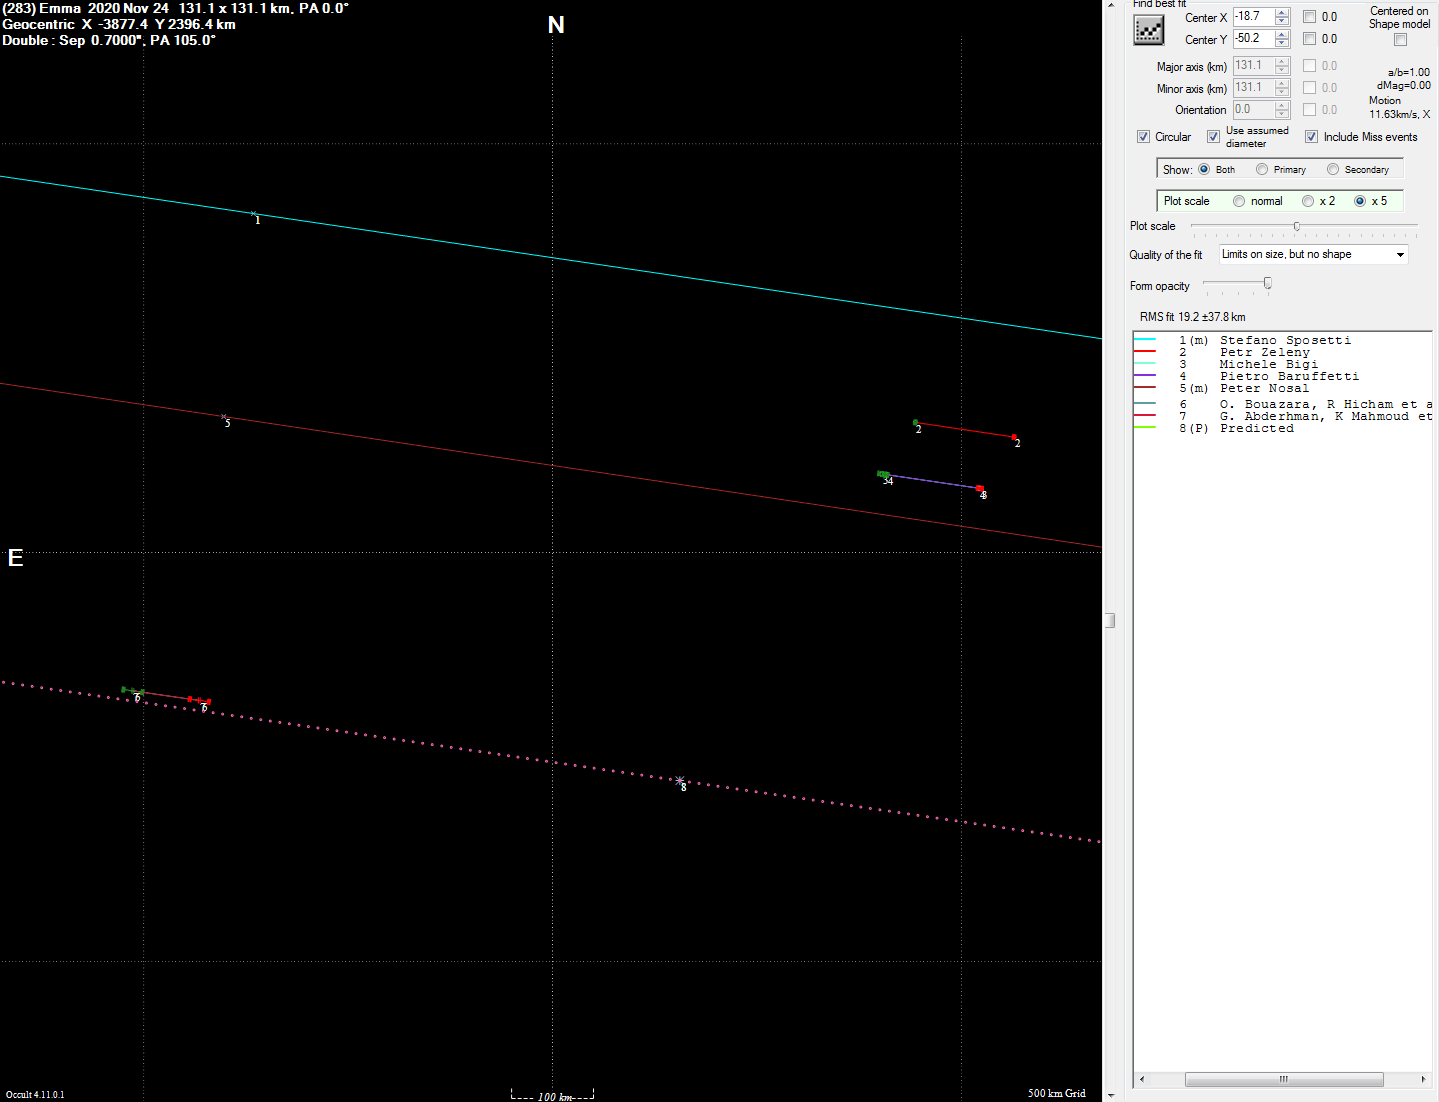Click the RMS fit 19.2 ±37.8 km text
1439x1102 pixels.
click(1192, 317)
